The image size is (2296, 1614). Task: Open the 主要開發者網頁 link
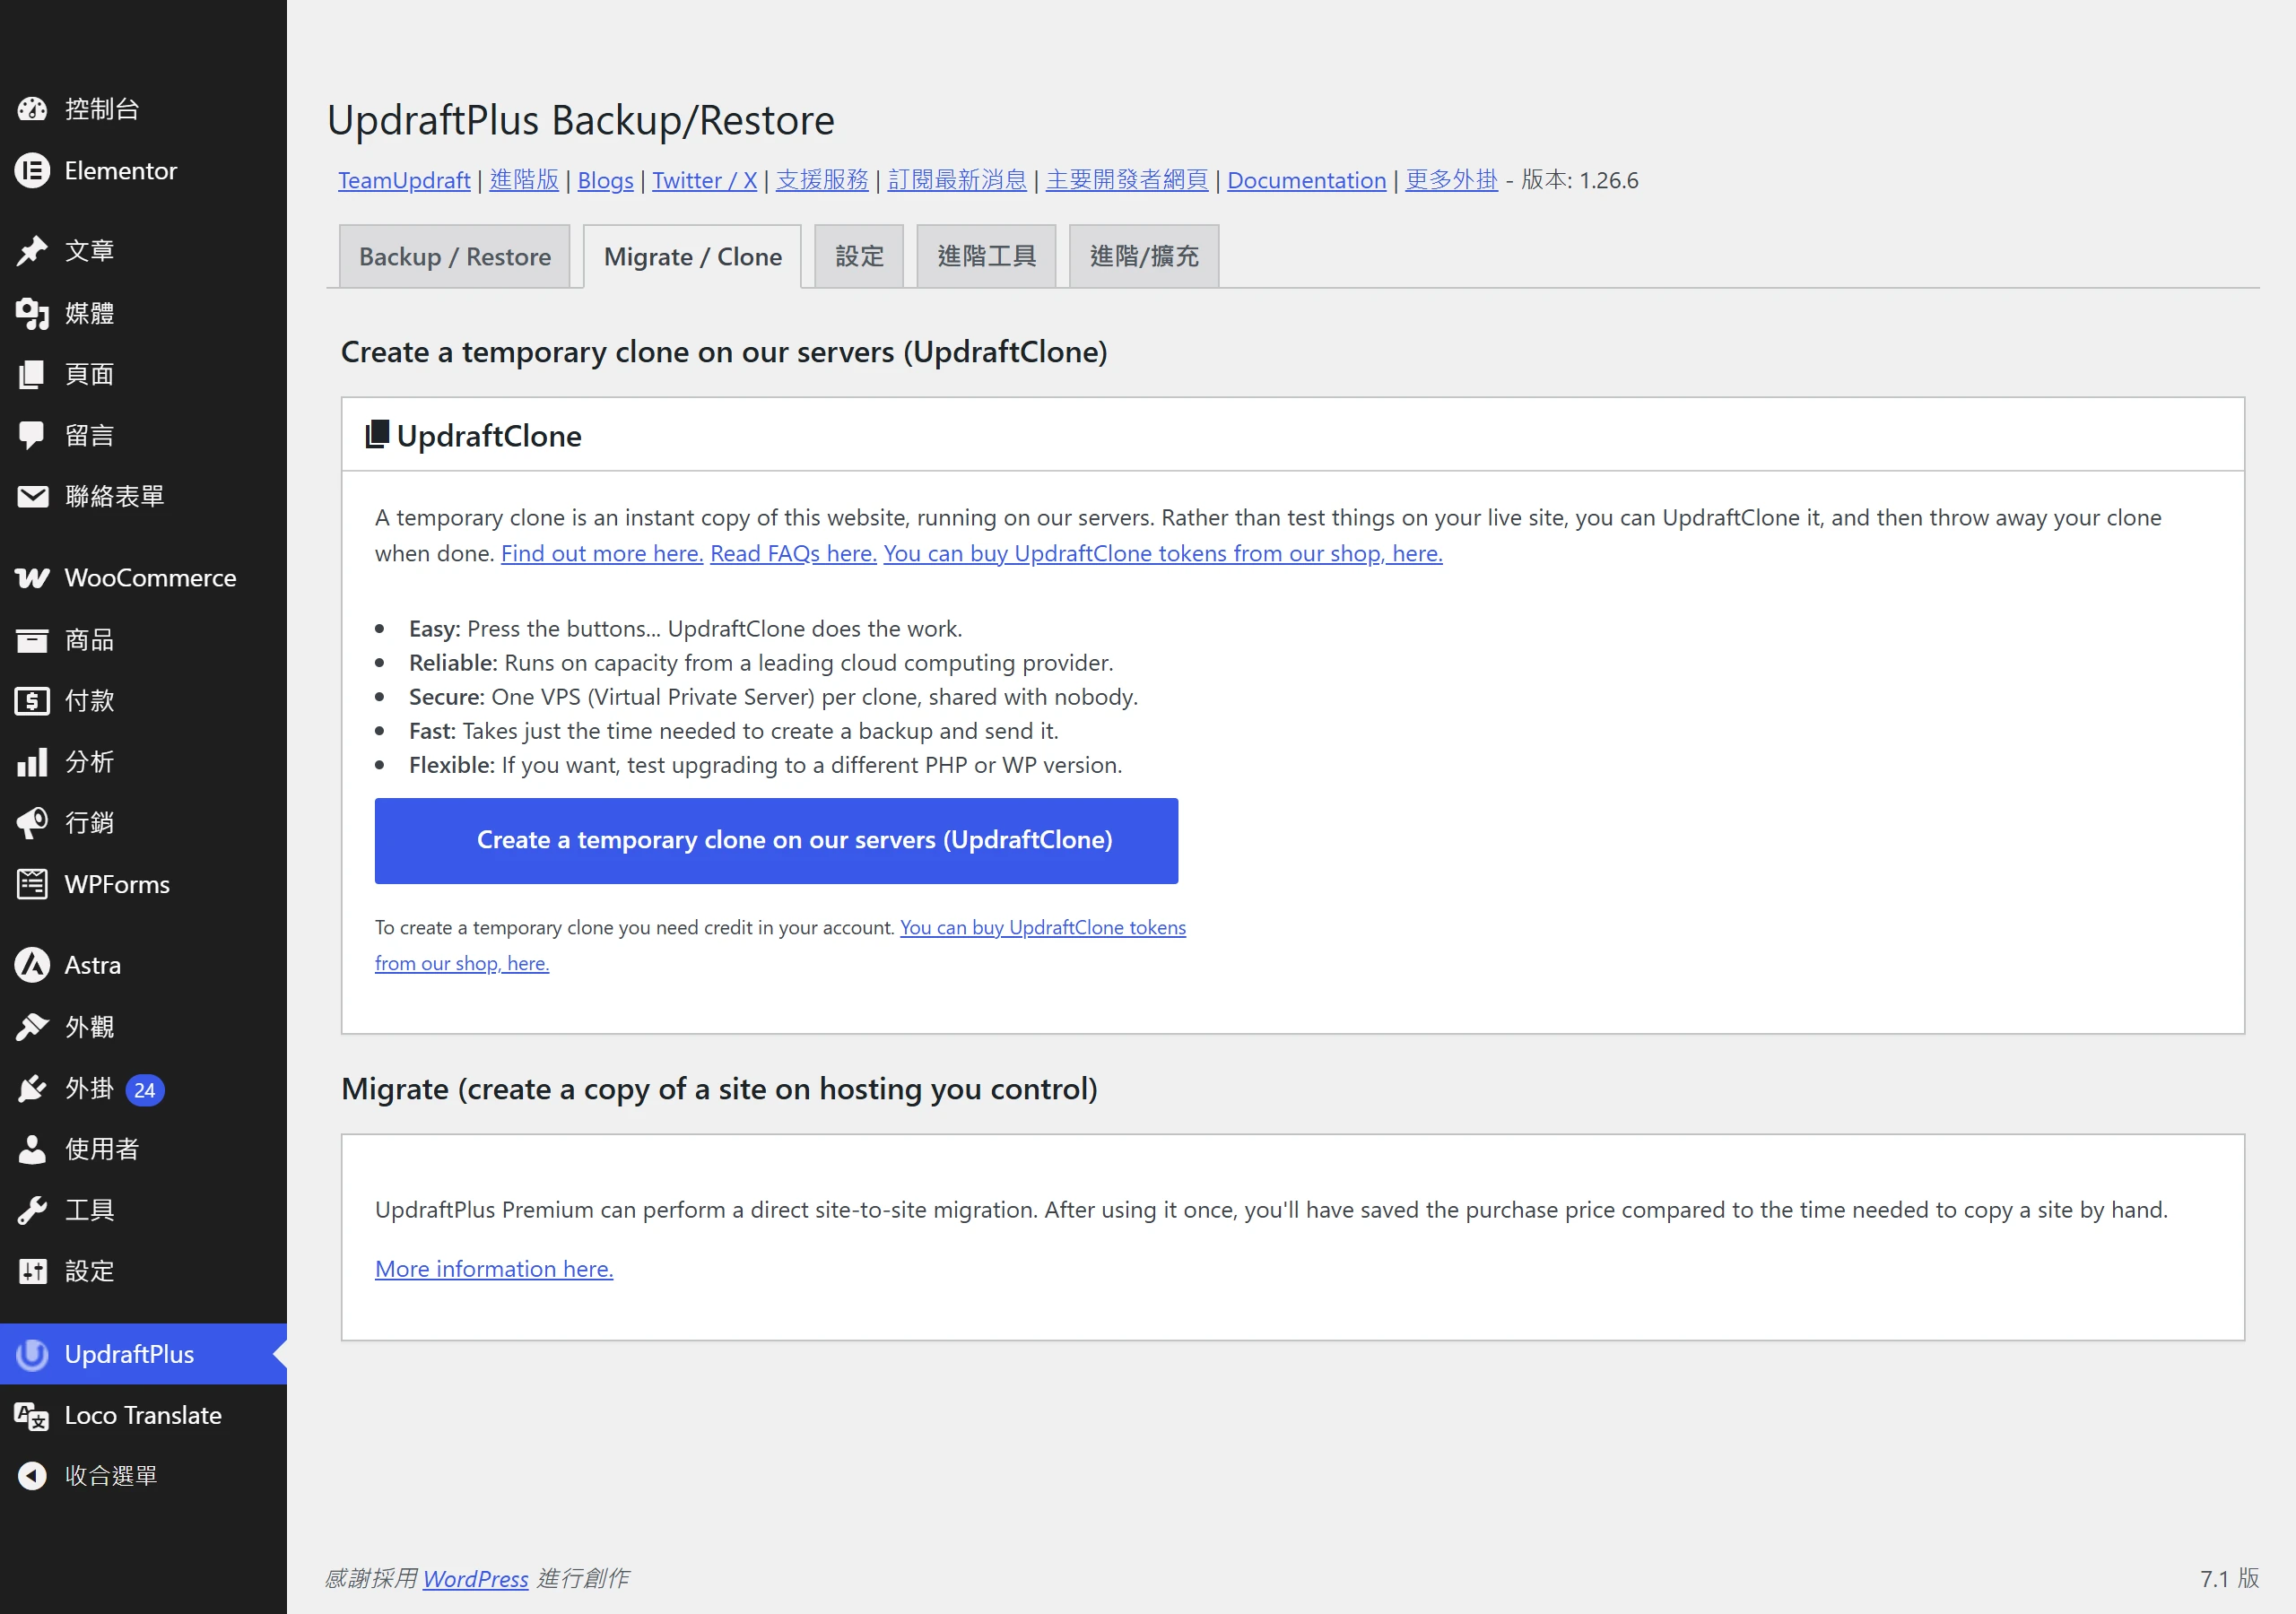coord(1127,180)
